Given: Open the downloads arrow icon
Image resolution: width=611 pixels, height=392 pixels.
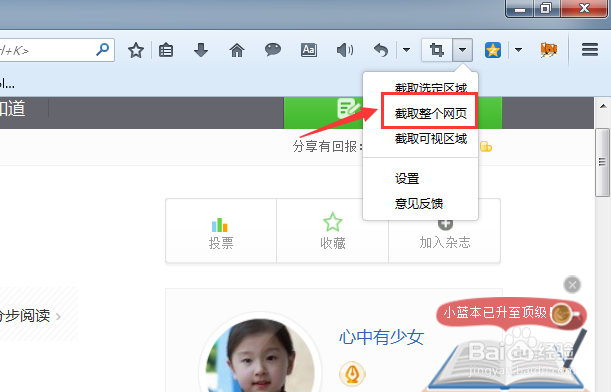Looking at the screenshot, I should (x=201, y=50).
